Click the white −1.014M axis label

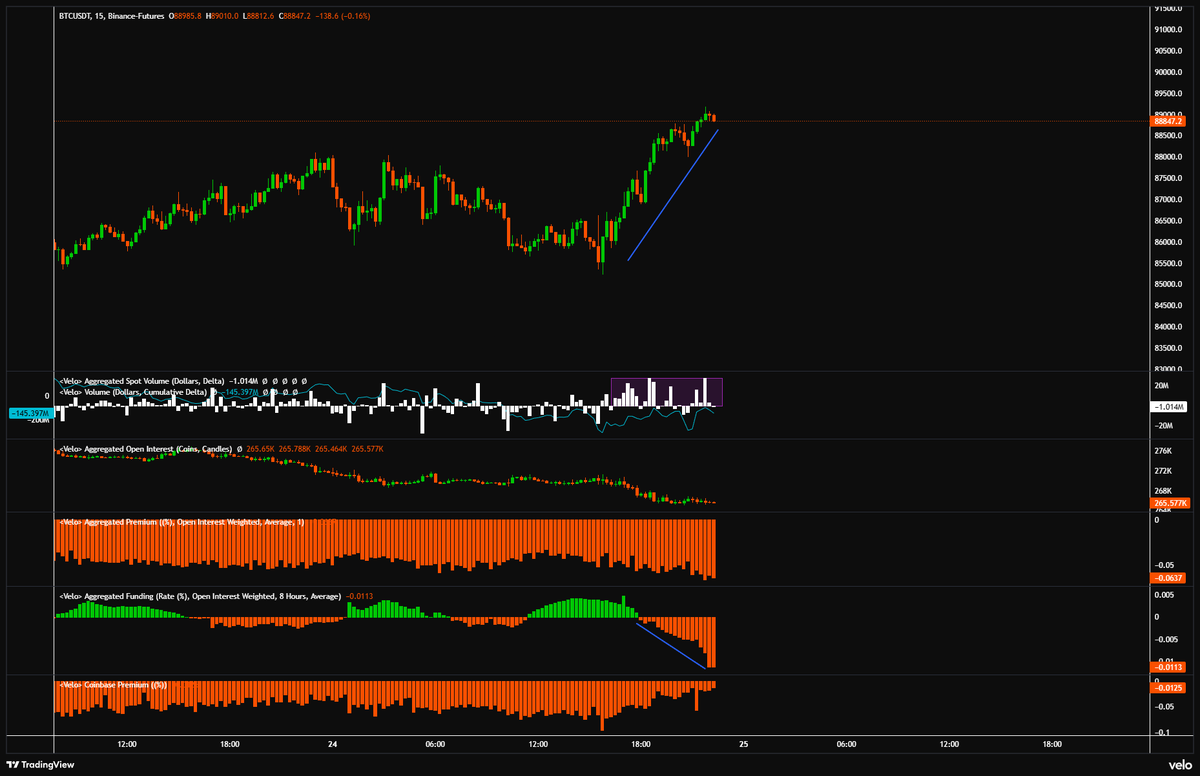point(1168,408)
